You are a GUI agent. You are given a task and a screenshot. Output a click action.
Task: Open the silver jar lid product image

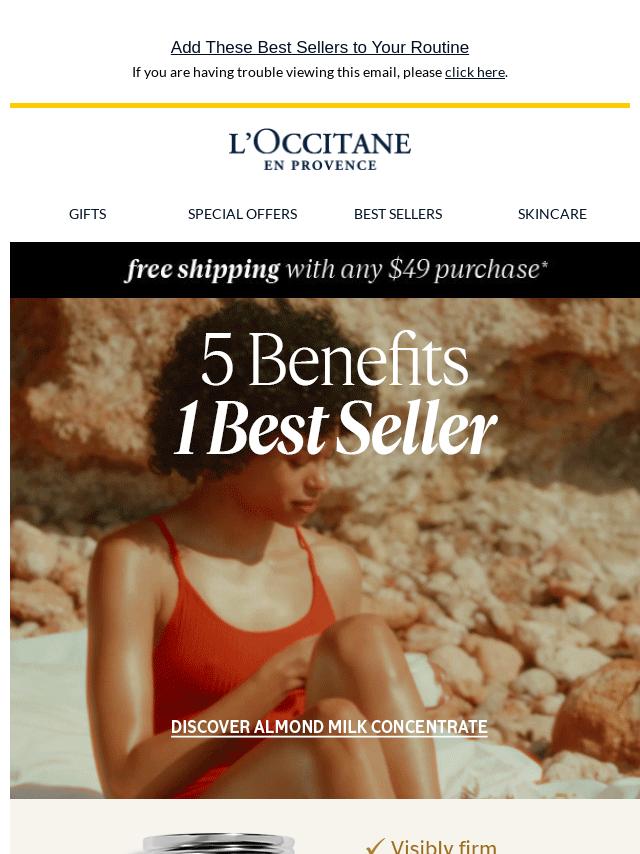pos(218,843)
